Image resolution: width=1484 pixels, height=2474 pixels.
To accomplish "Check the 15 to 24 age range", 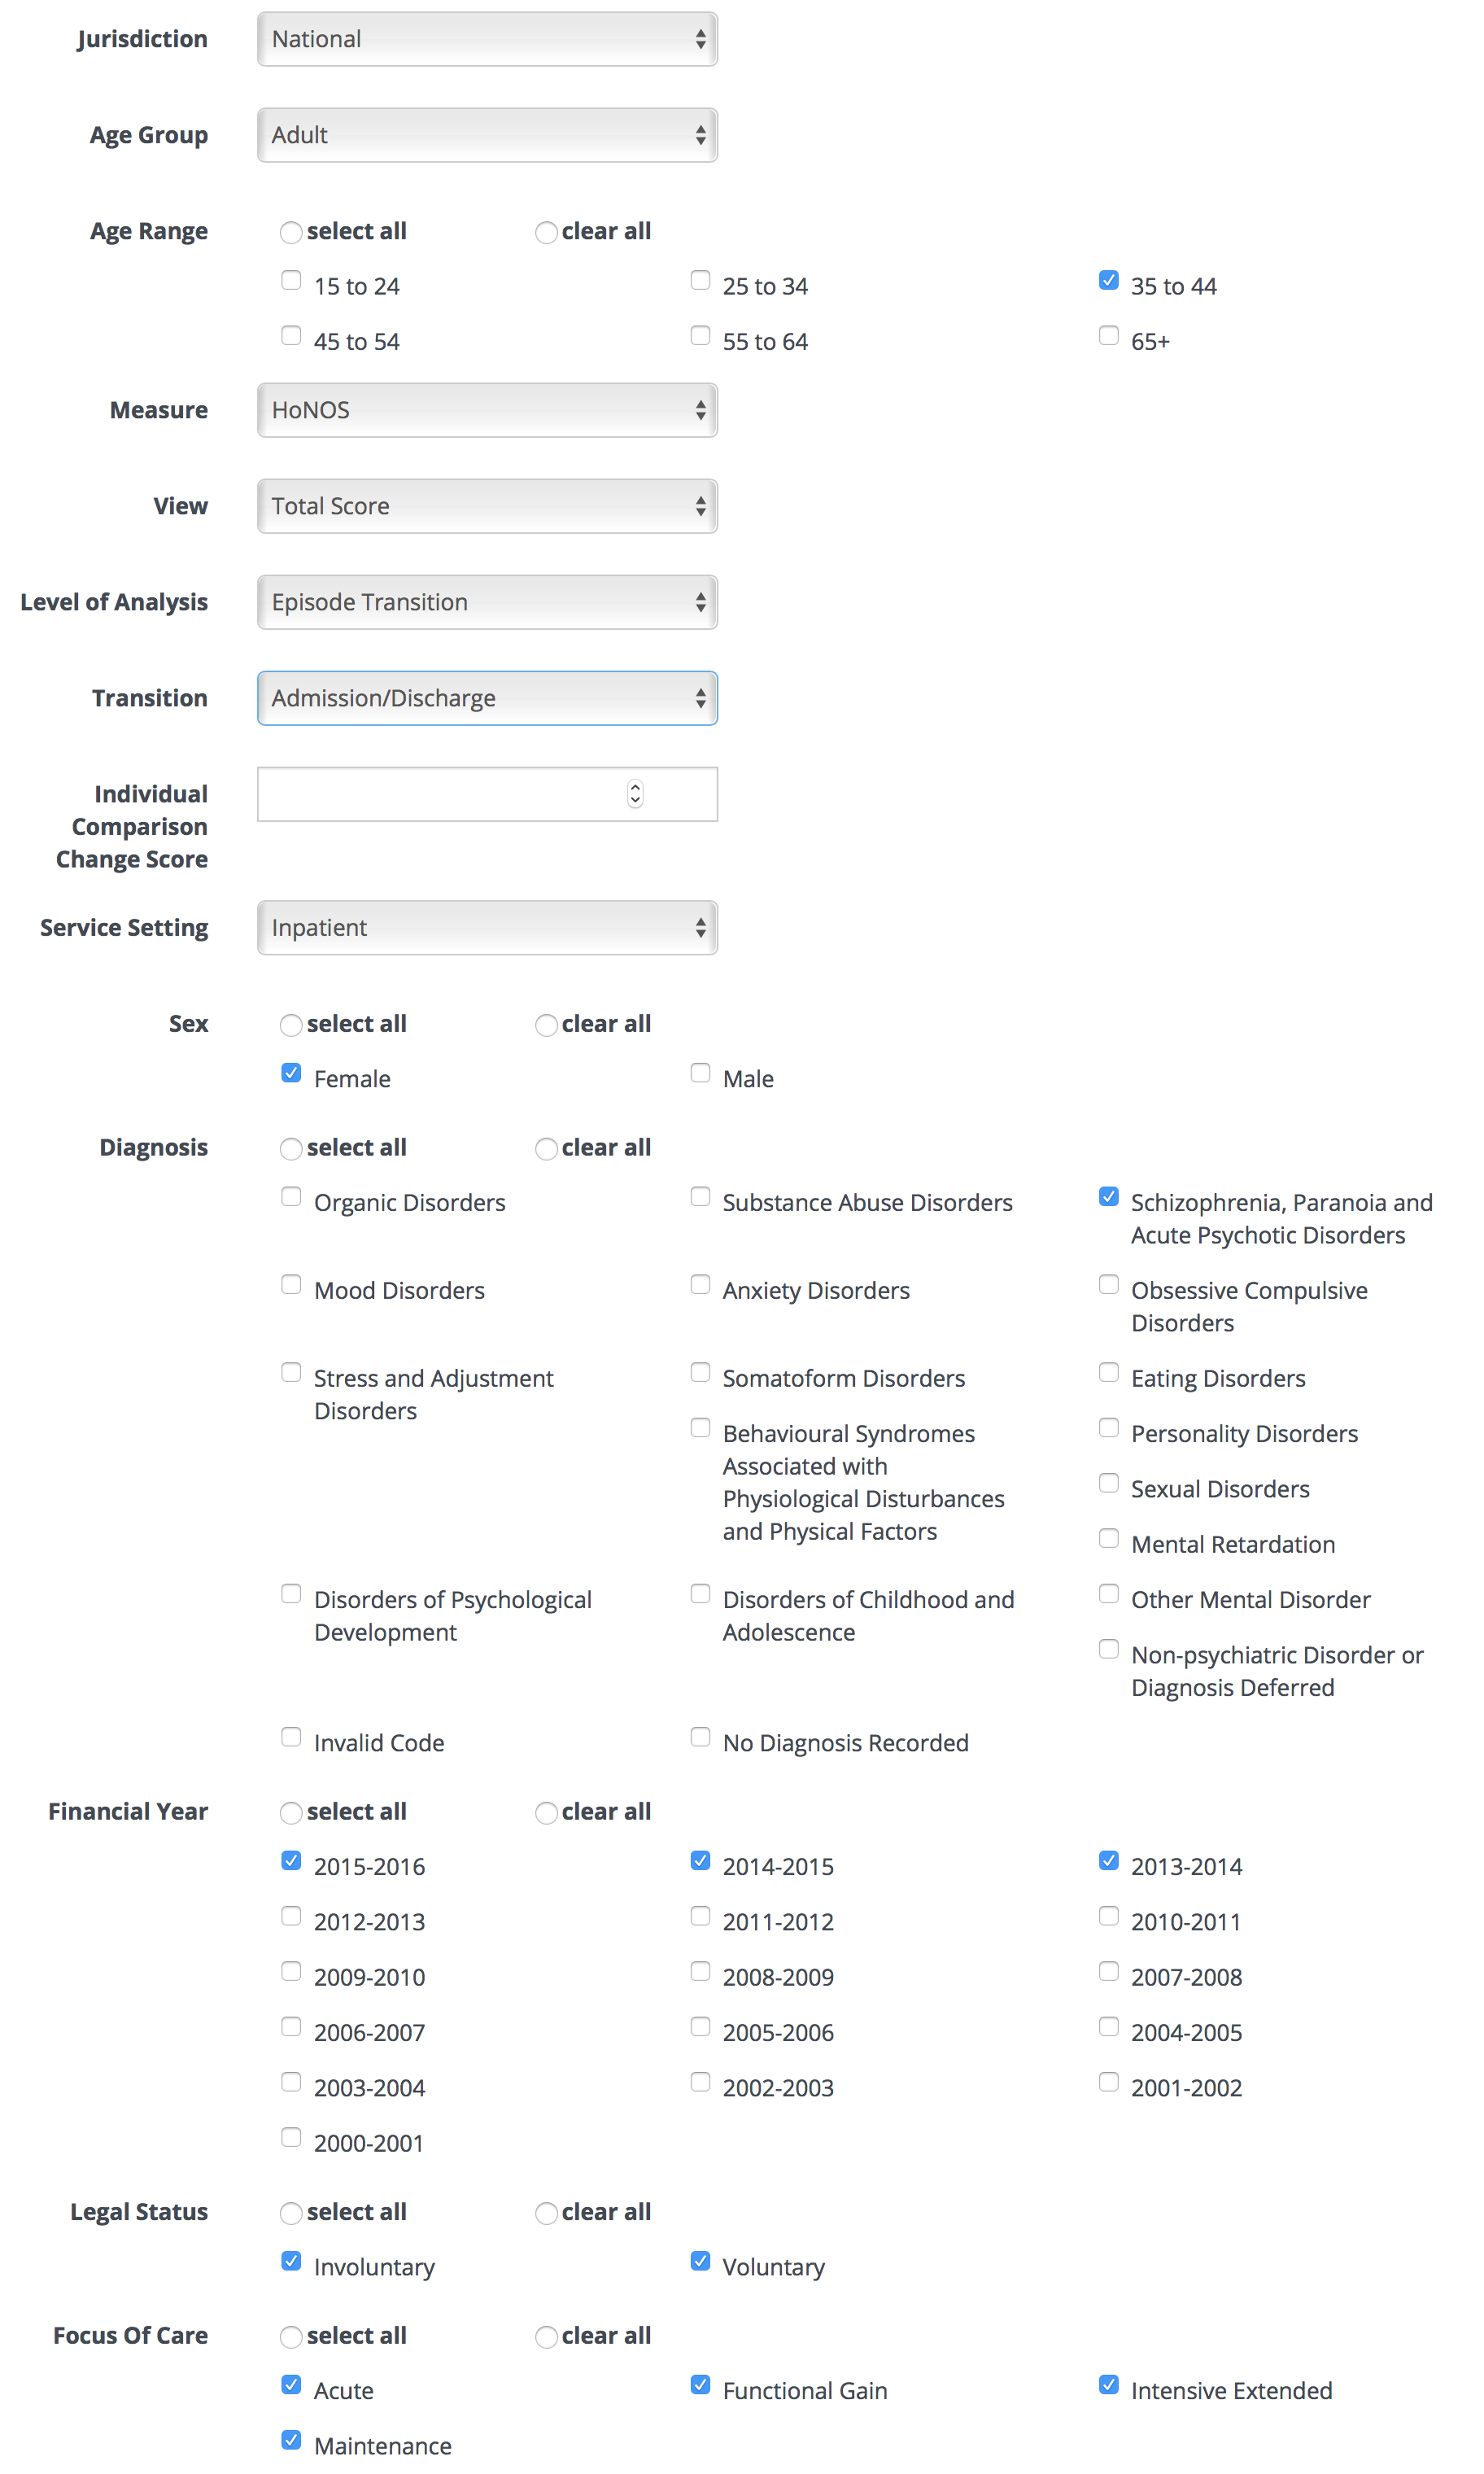I will (x=291, y=280).
